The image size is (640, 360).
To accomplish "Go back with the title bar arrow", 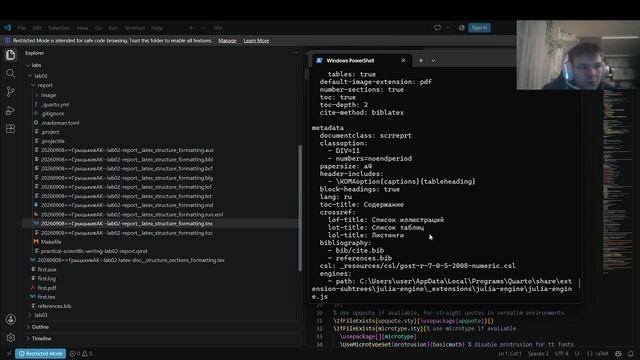I will click(x=191, y=28).
